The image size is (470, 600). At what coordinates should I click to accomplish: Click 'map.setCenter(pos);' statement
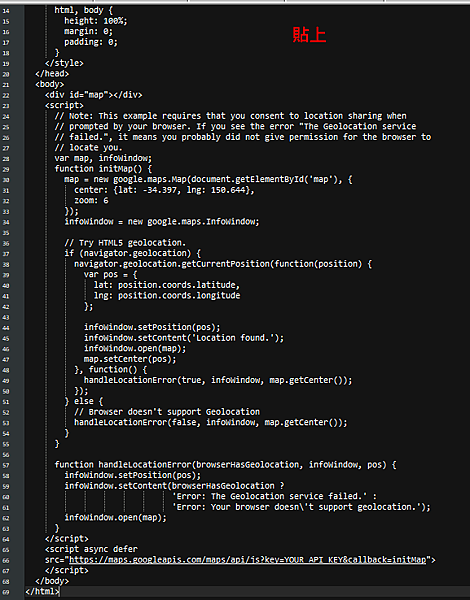coord(130,359)
